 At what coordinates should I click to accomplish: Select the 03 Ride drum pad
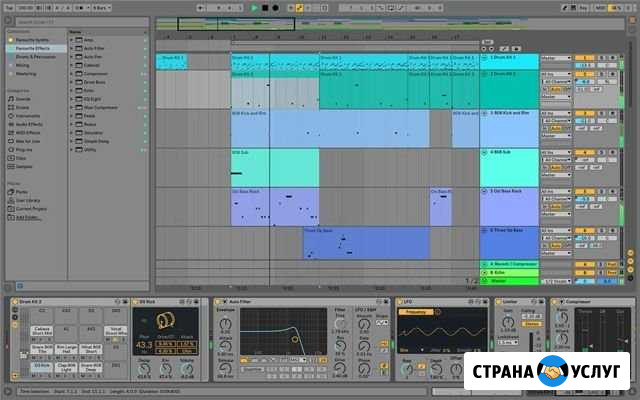pyautogui.click(x=42, y=366)
